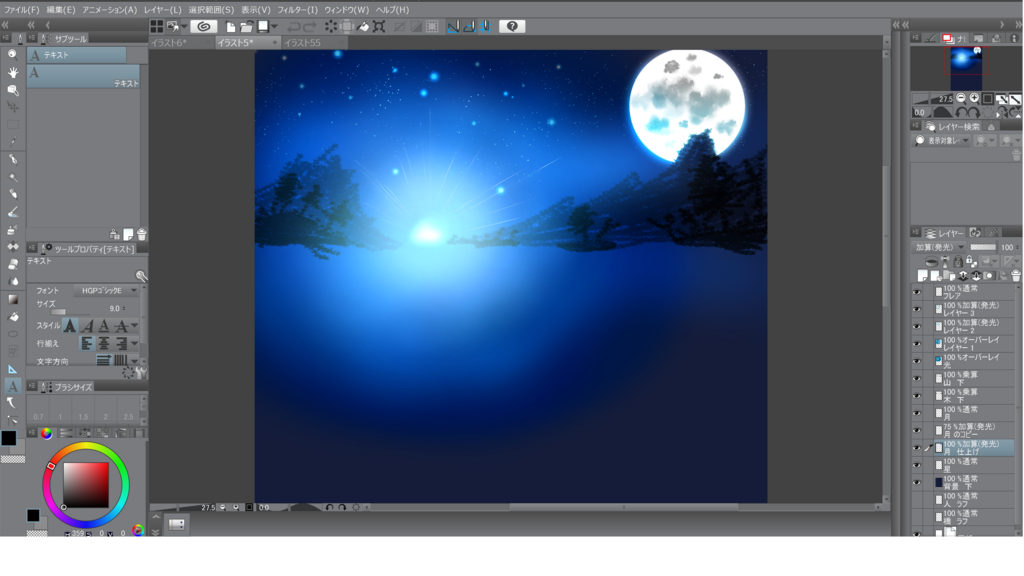Delete sub tool with trash icon
The height and width of the screenshot is (576, 1024).
pyautogui.click(x=142, y=234)
